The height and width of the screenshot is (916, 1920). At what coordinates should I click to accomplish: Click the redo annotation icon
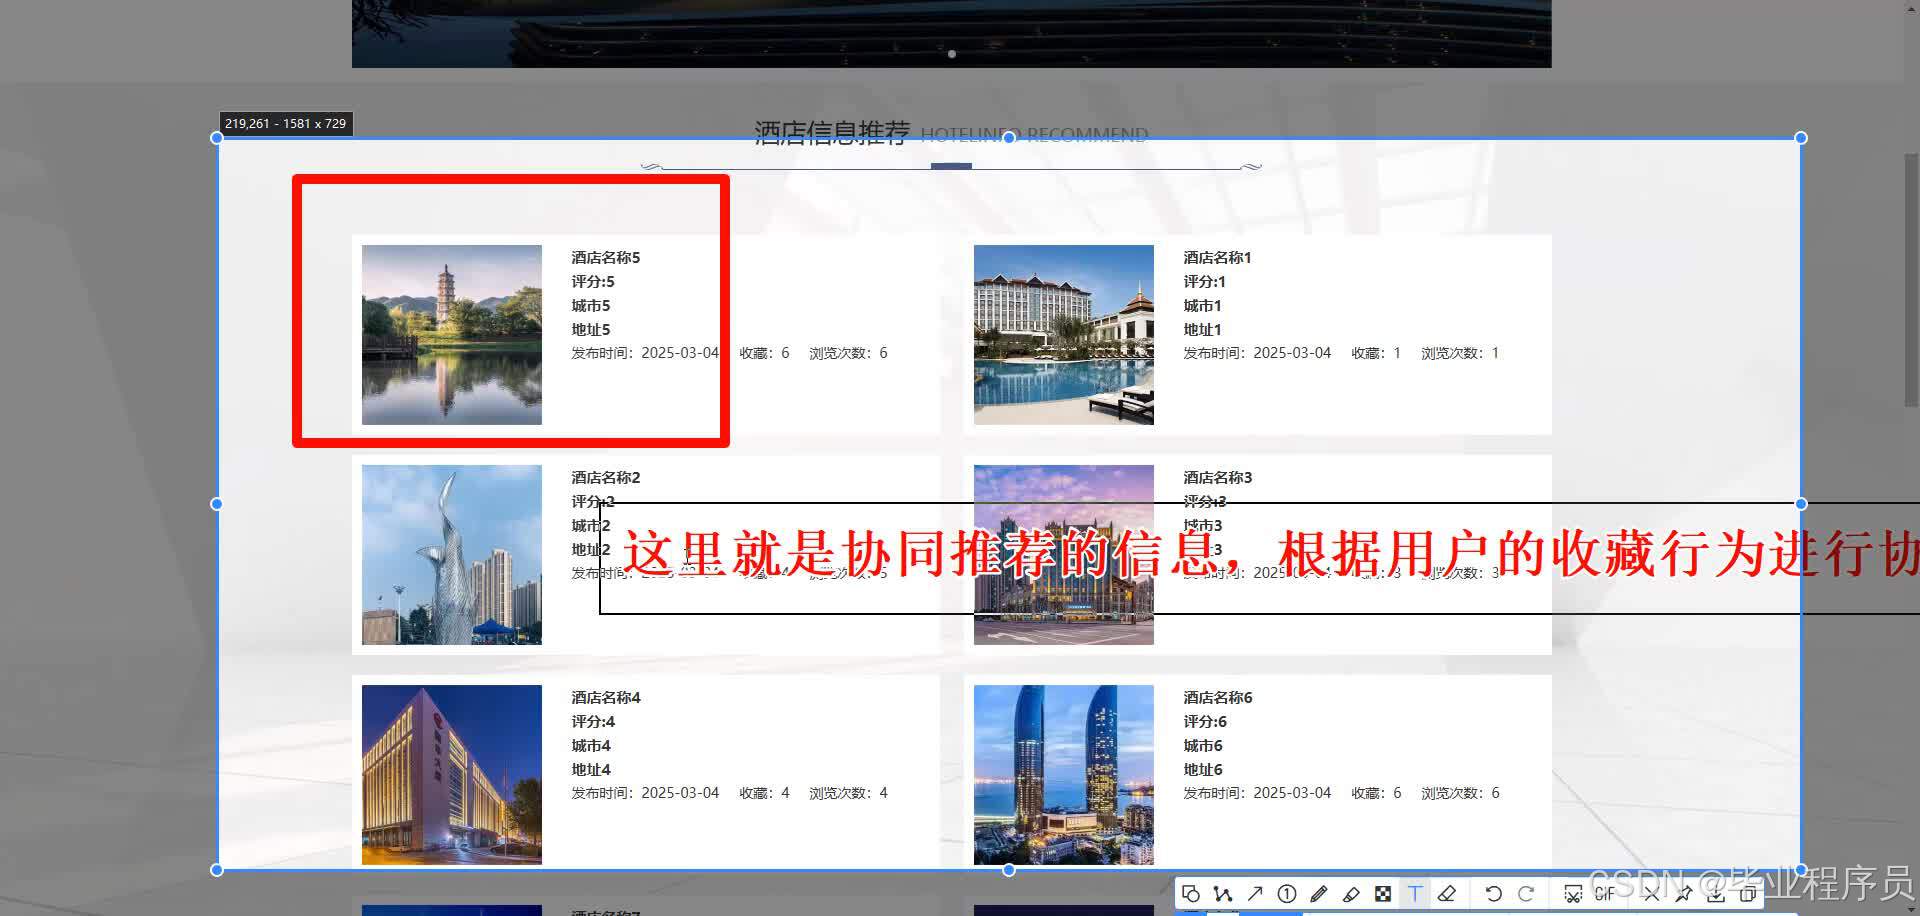(1527, 893)
